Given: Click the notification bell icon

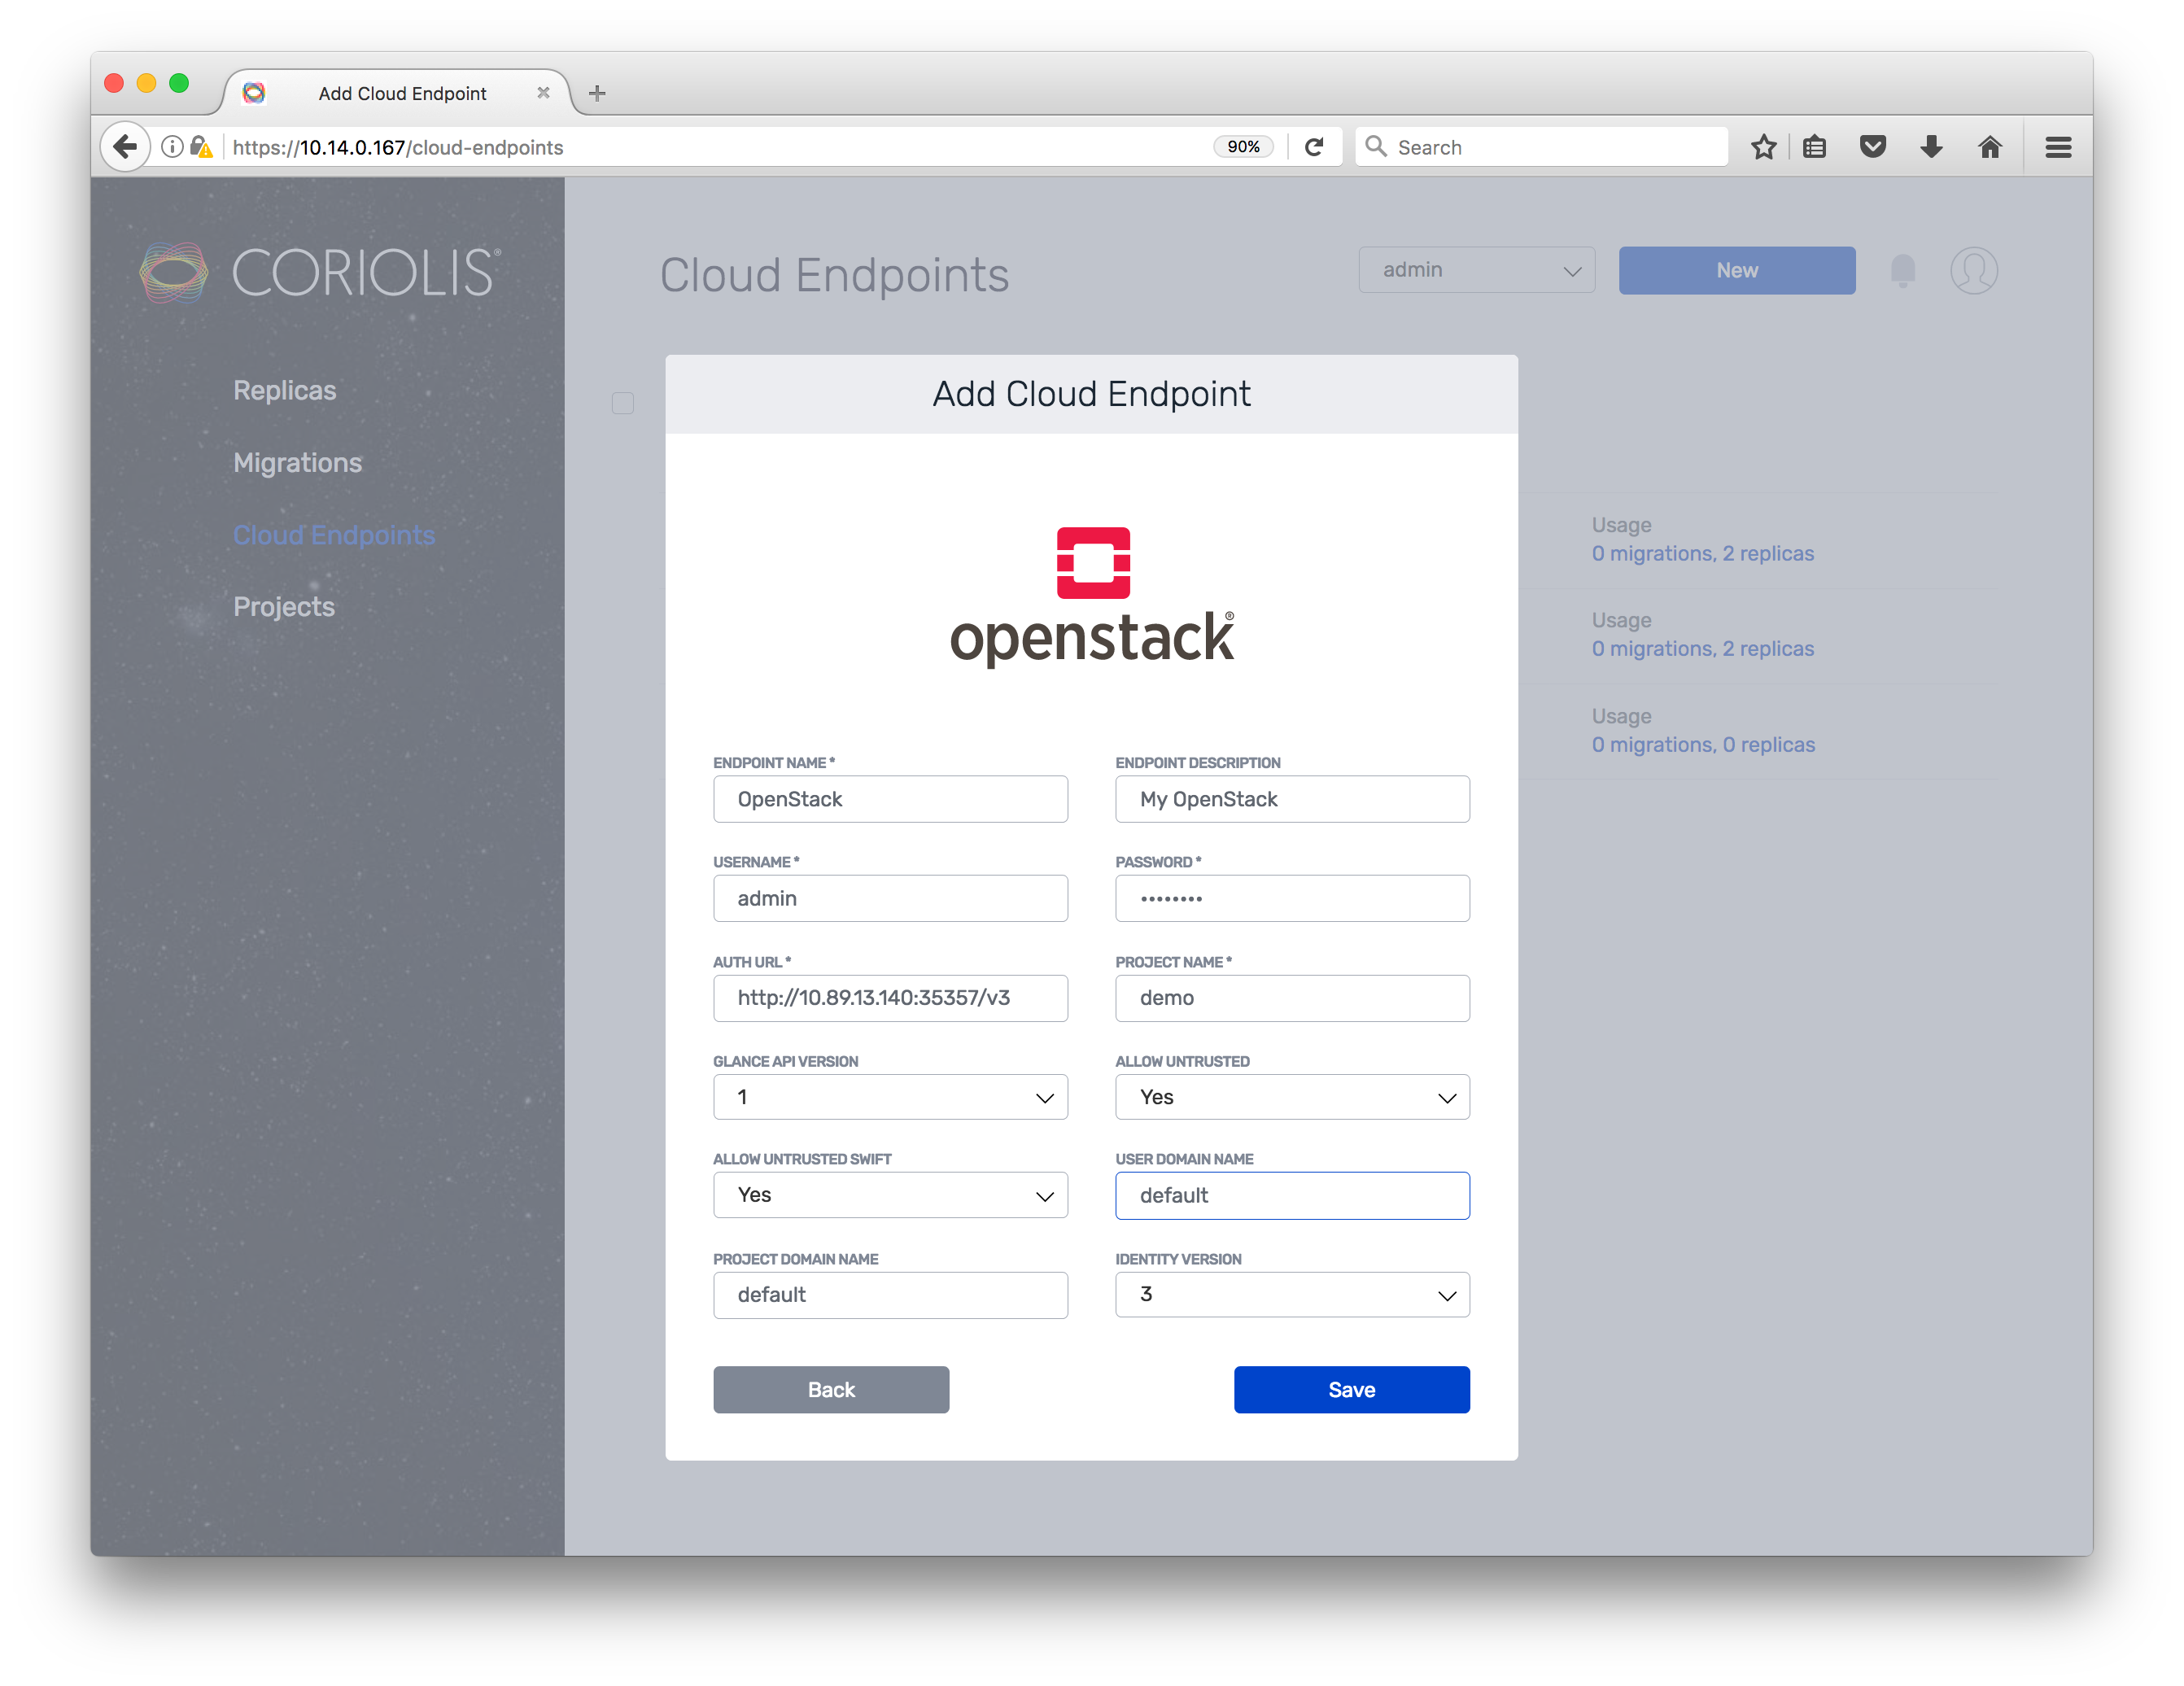Looking at the screenshot, I should pos(1902,270).
